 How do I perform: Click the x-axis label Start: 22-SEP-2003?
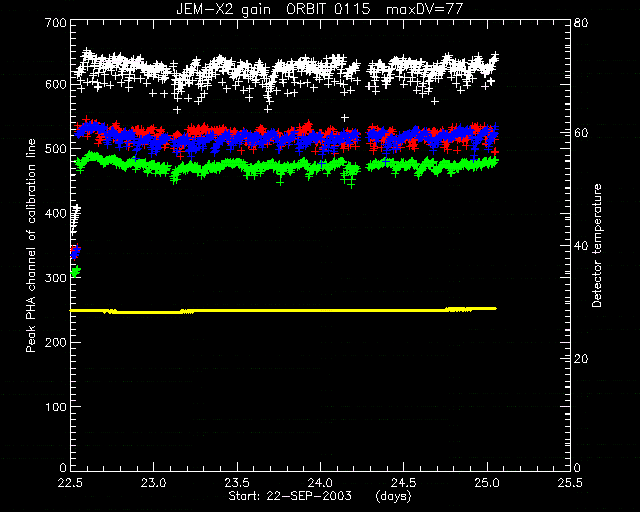click(290, 496)
